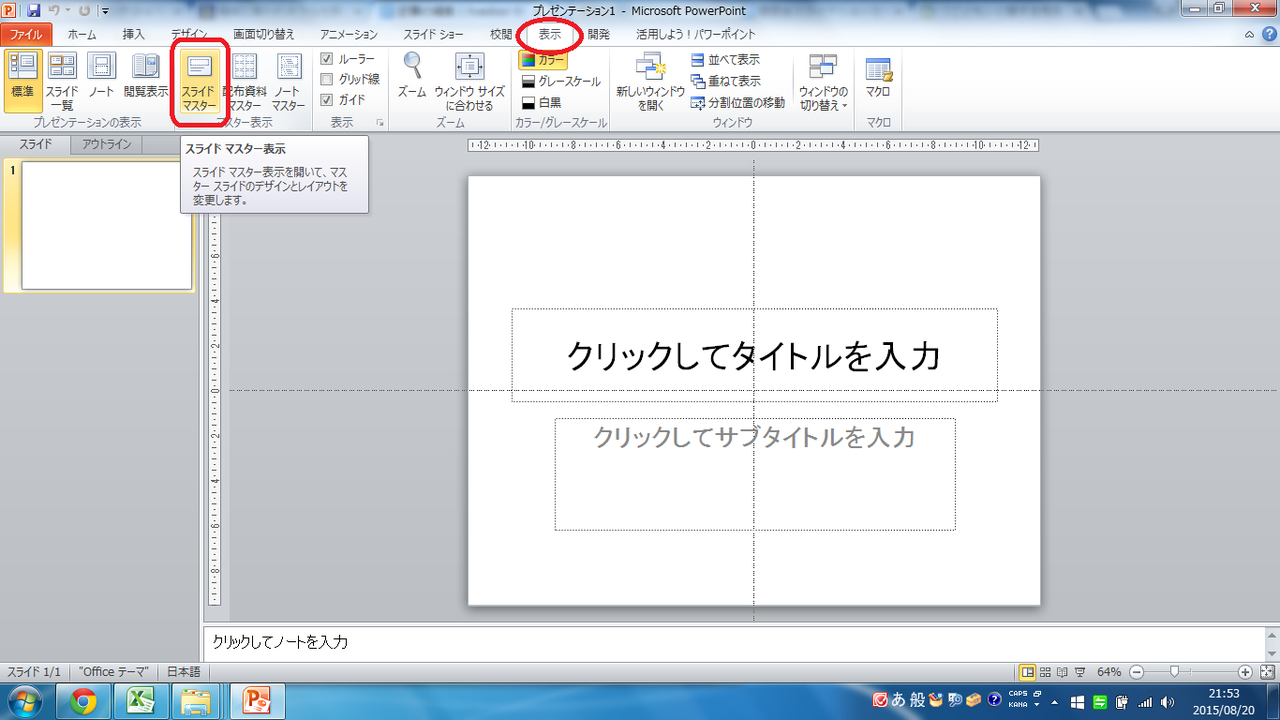
Task: Click the Undo arrow in quick access toolbar
Action: (x=55, y=11)
